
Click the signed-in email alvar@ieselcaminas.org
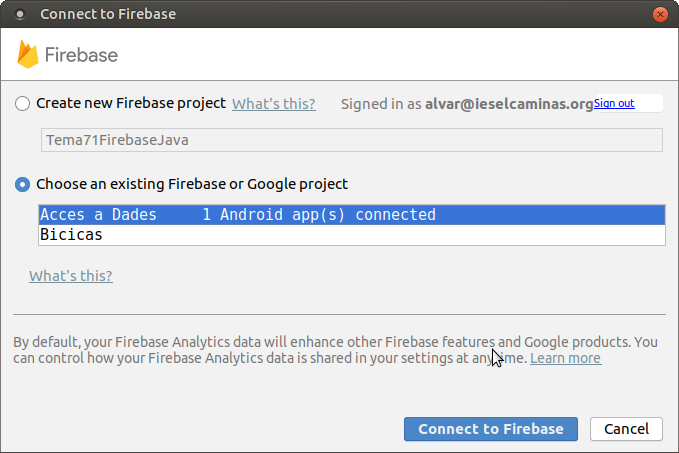pyautogui.click(x=509, y=103)
